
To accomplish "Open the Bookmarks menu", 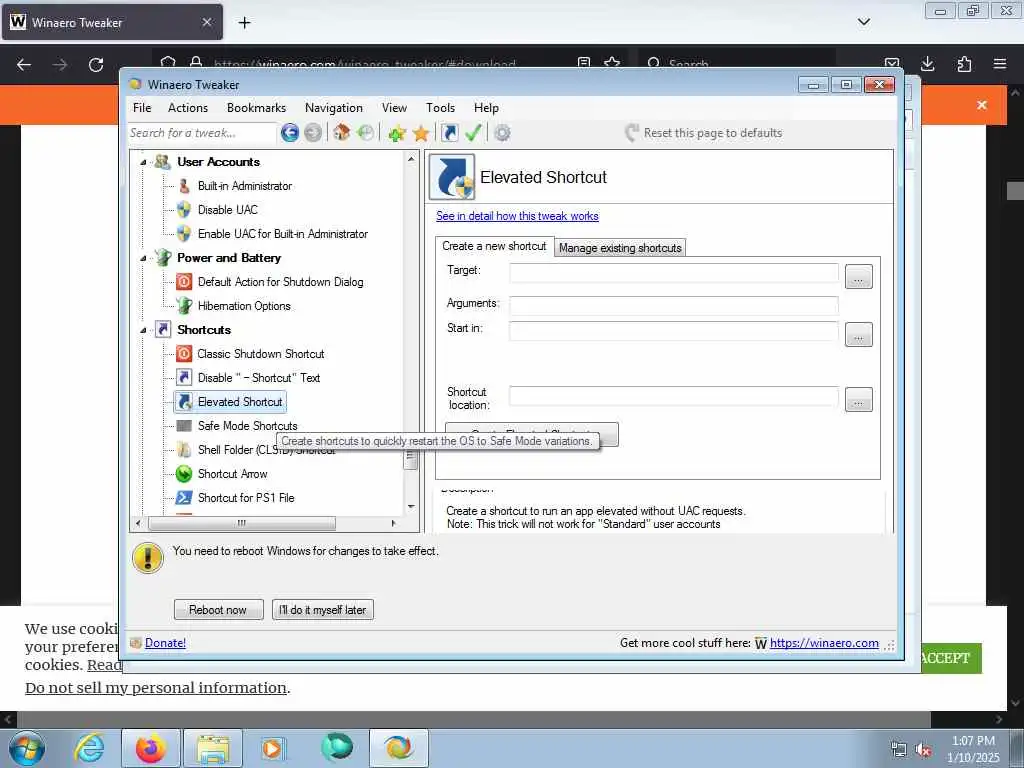I will pos(257,108).
